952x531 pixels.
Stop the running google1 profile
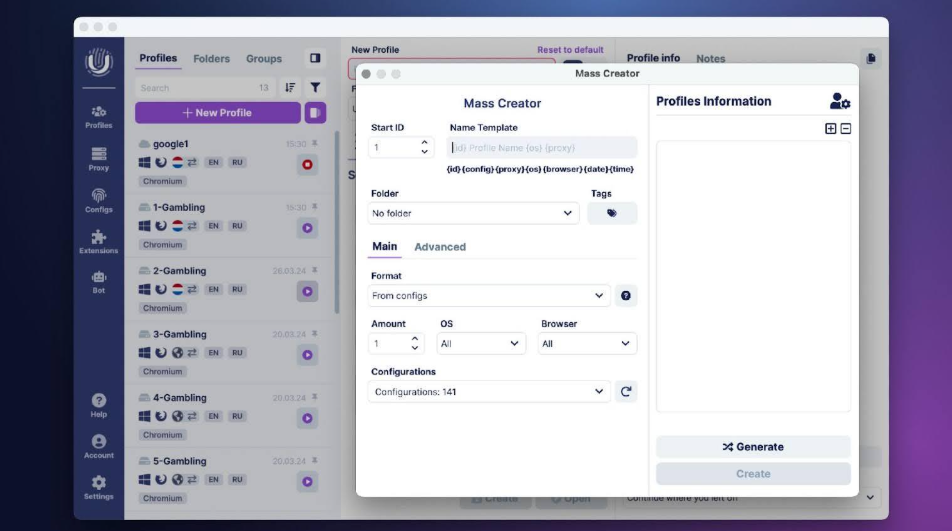pyautogui.click(x=308, y=164)
